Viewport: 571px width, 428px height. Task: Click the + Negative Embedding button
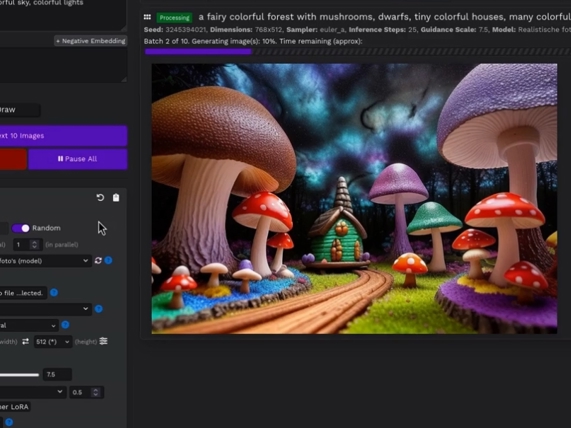[90, 41]
